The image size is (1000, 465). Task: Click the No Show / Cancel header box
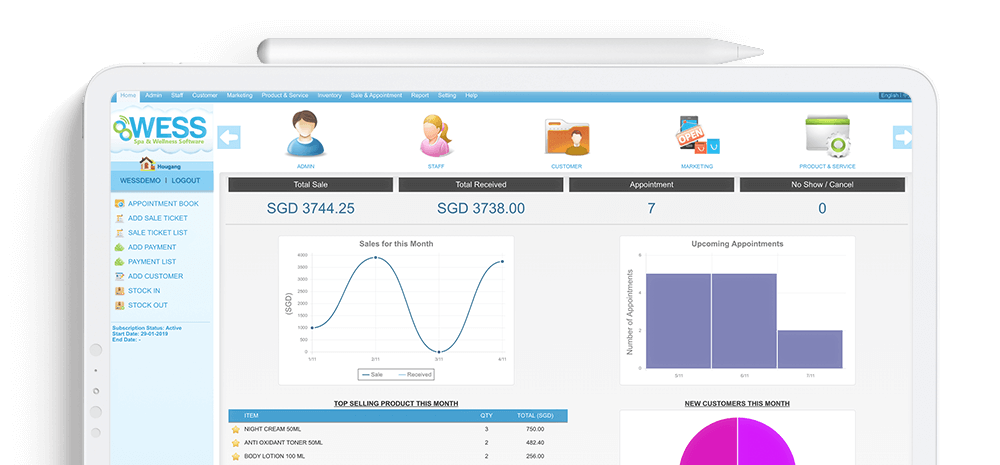pos(822,184)
